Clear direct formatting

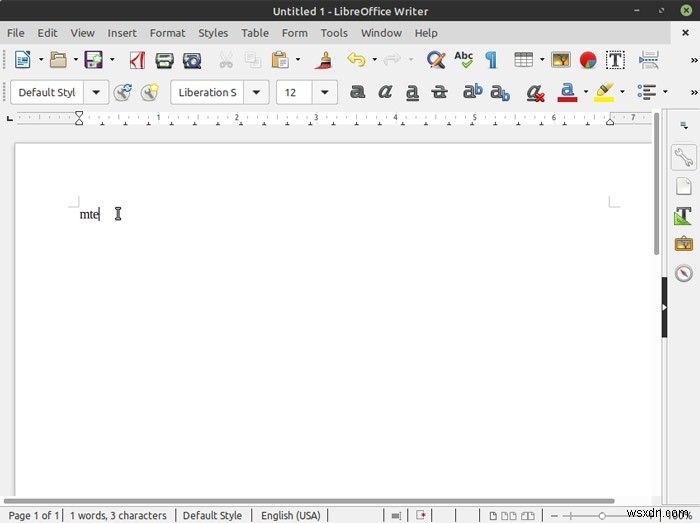click(x=535, y=92)
